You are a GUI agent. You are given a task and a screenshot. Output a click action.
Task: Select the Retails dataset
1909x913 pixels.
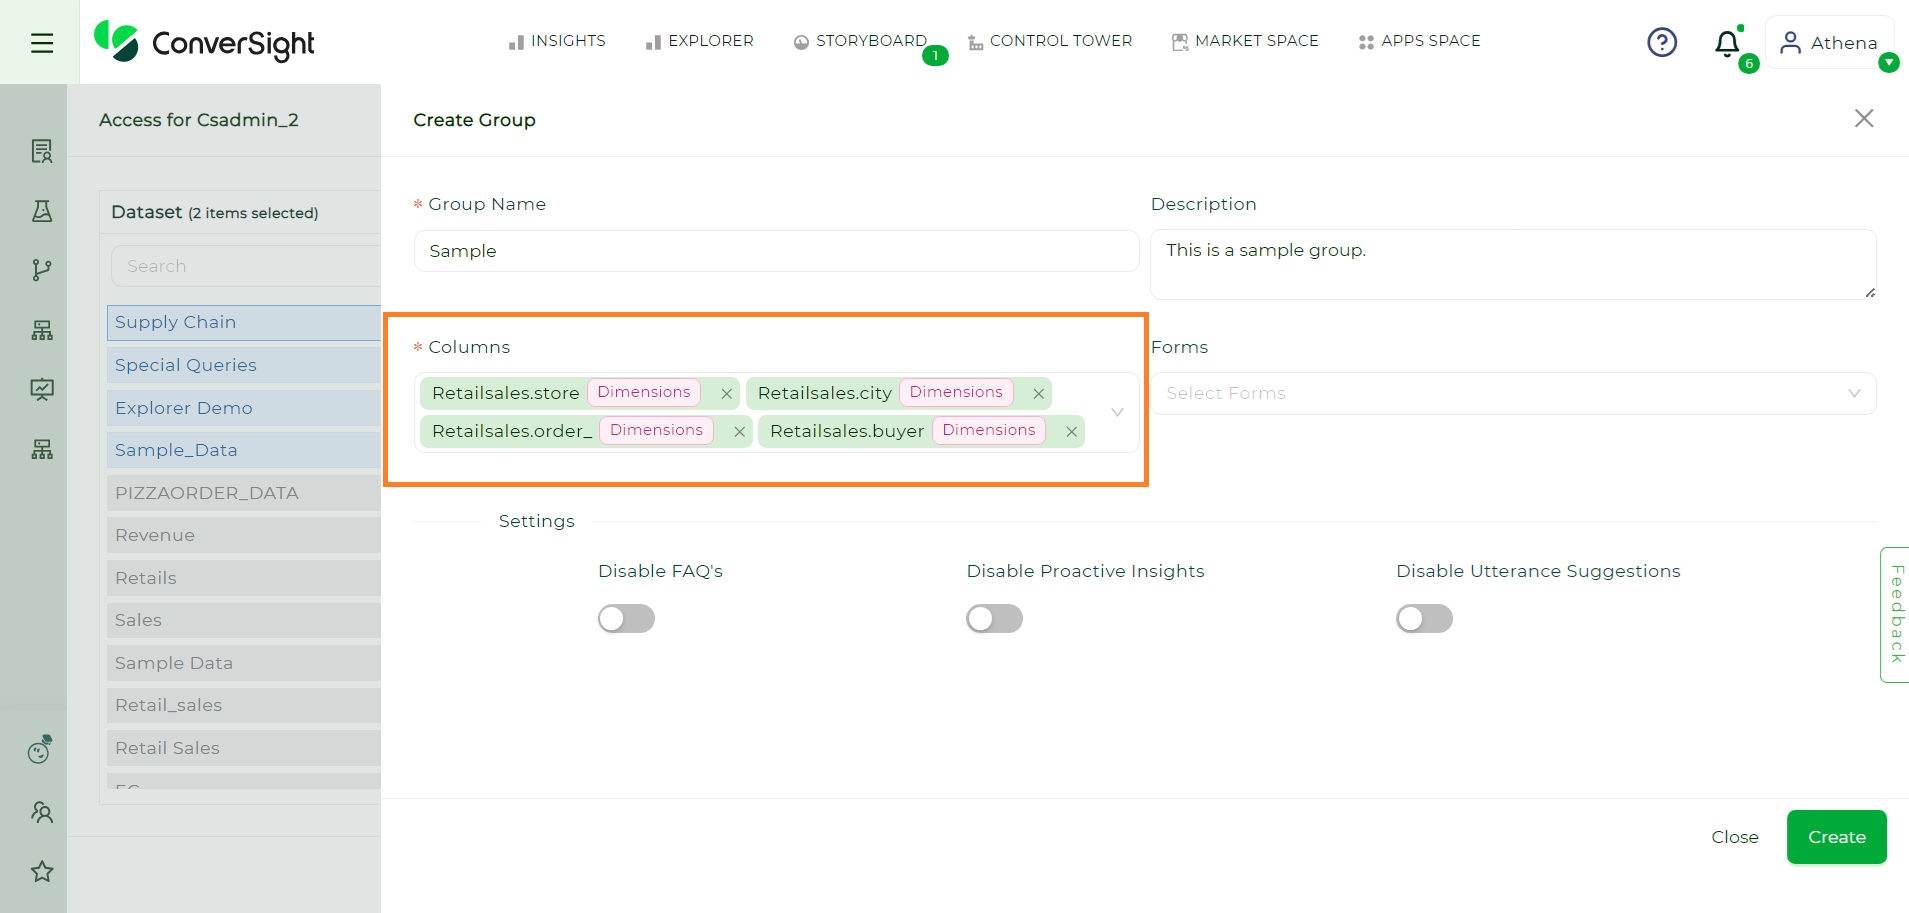[x=244, y=578]
